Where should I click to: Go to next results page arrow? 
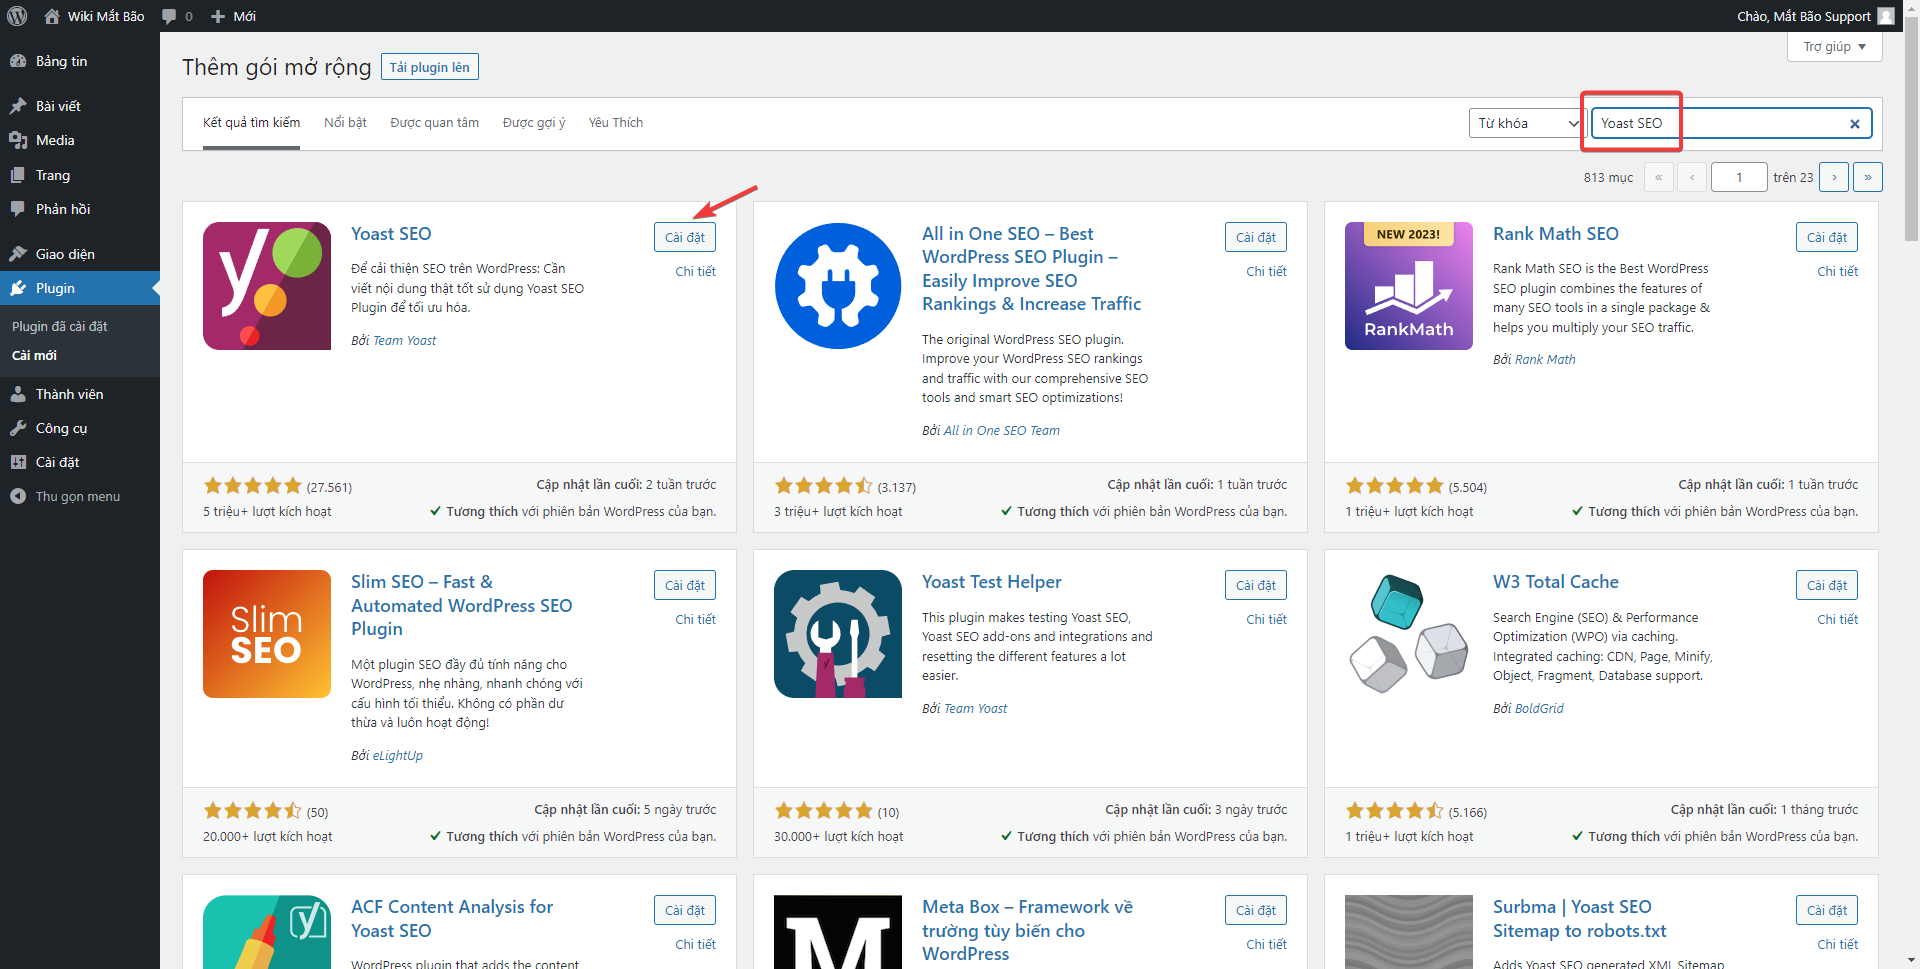pos(1834,177)
